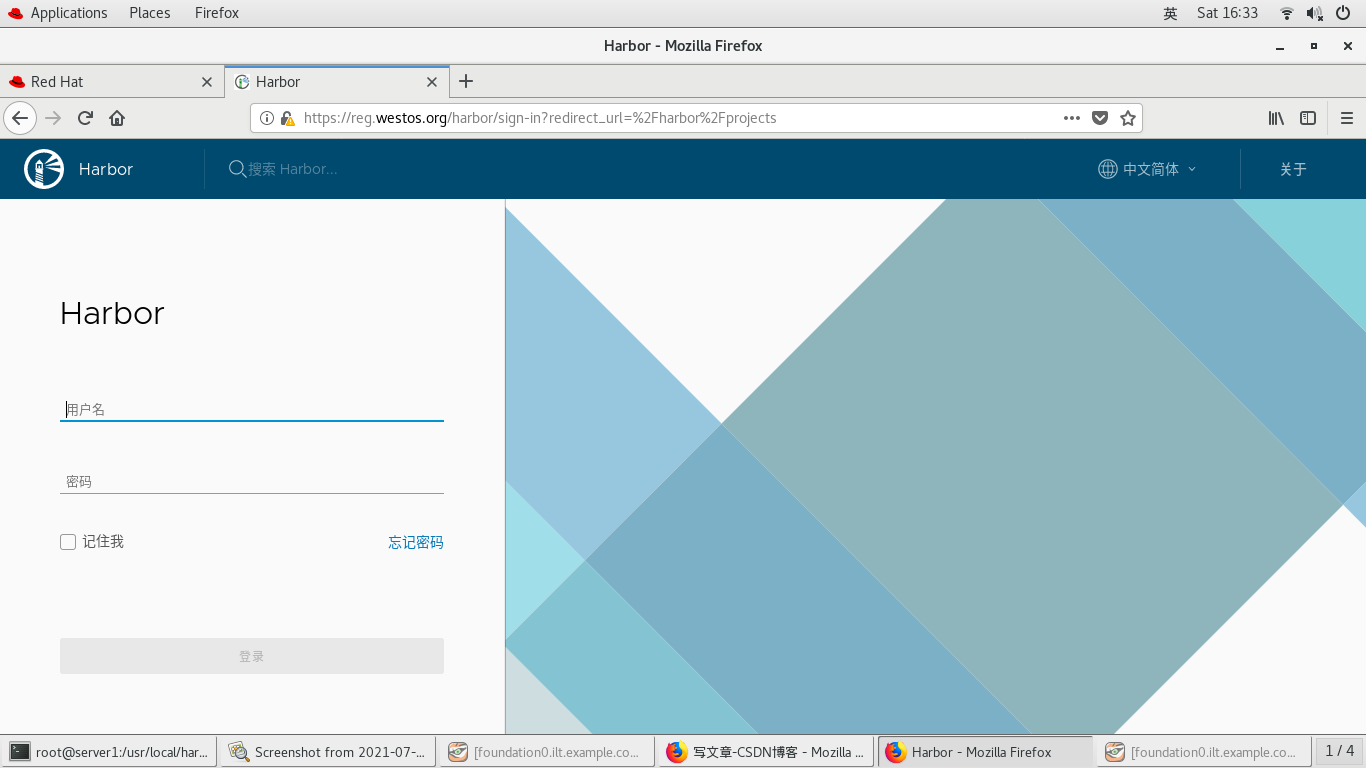The image size is (1366, 768).
Task: Open the Places menu
Action: coord(150,13)
